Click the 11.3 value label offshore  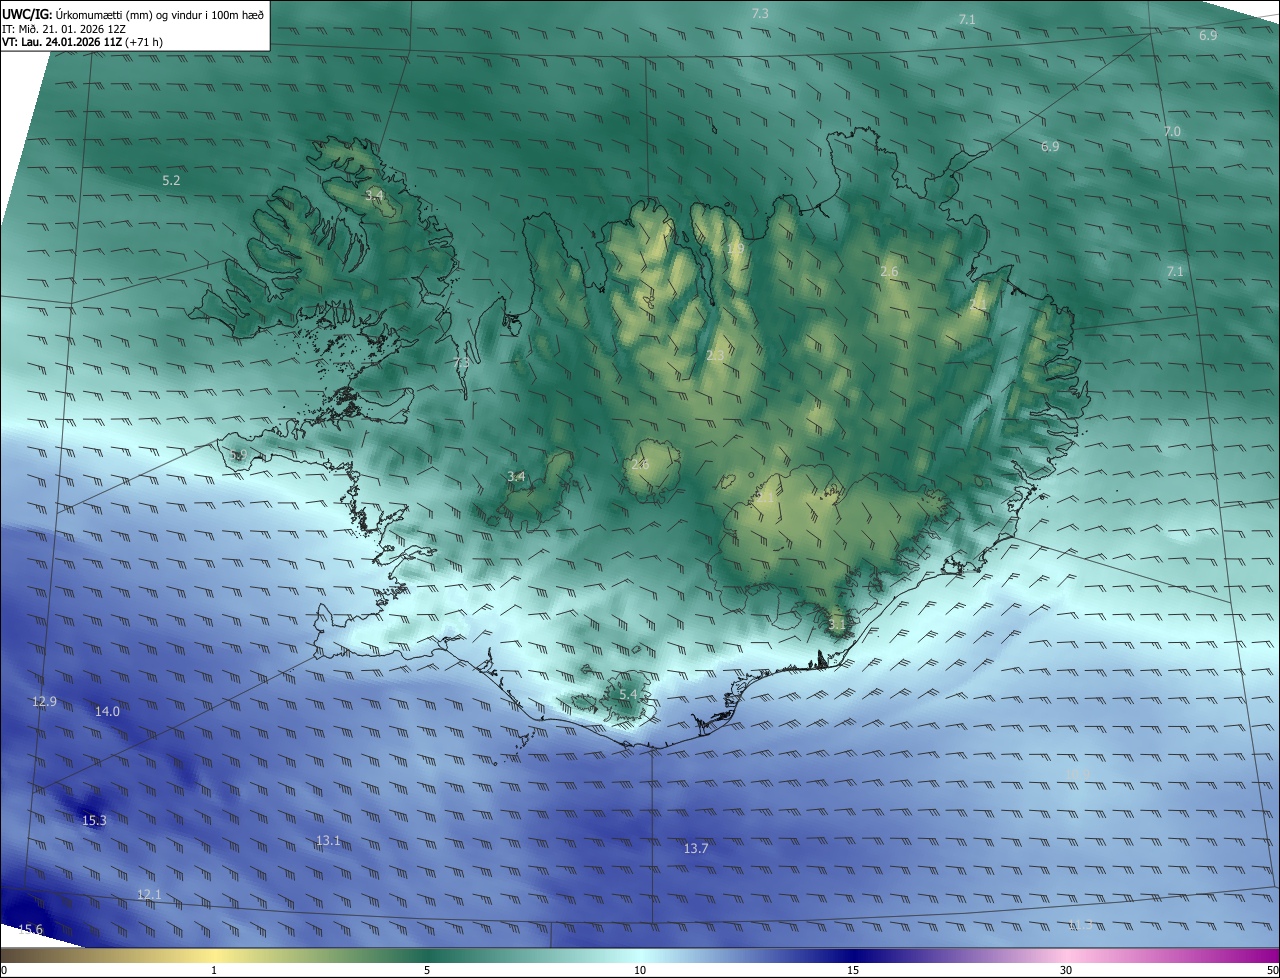1080,925
